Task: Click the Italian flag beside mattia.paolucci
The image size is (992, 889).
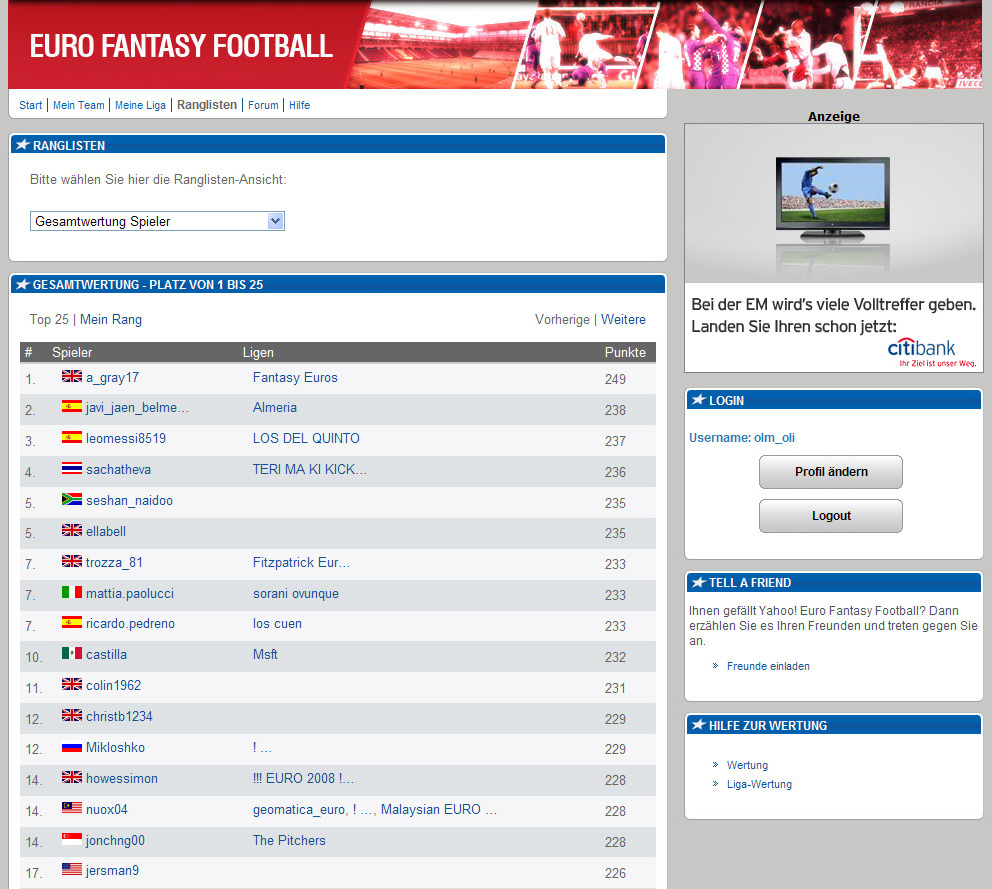Action: pyautogui.click(x=72, y=592)
